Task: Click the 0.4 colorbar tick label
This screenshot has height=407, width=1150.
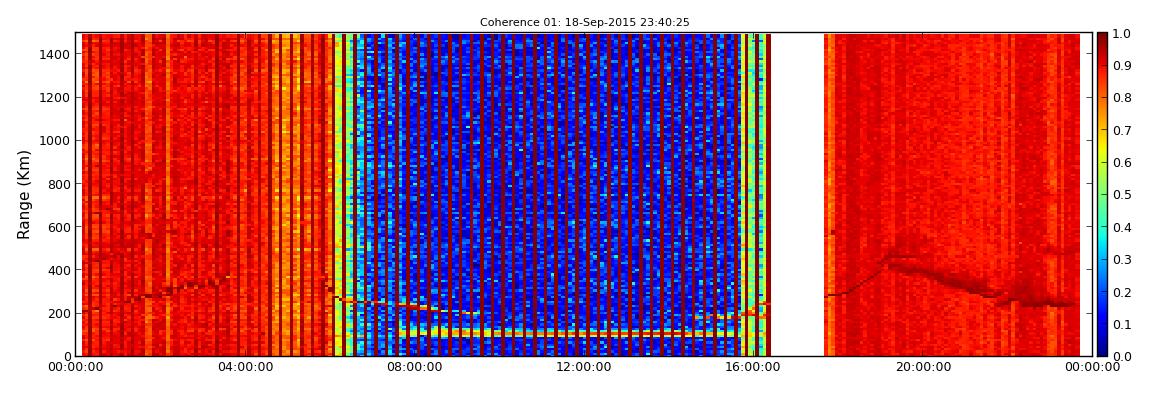Action: click(1121, 227)
